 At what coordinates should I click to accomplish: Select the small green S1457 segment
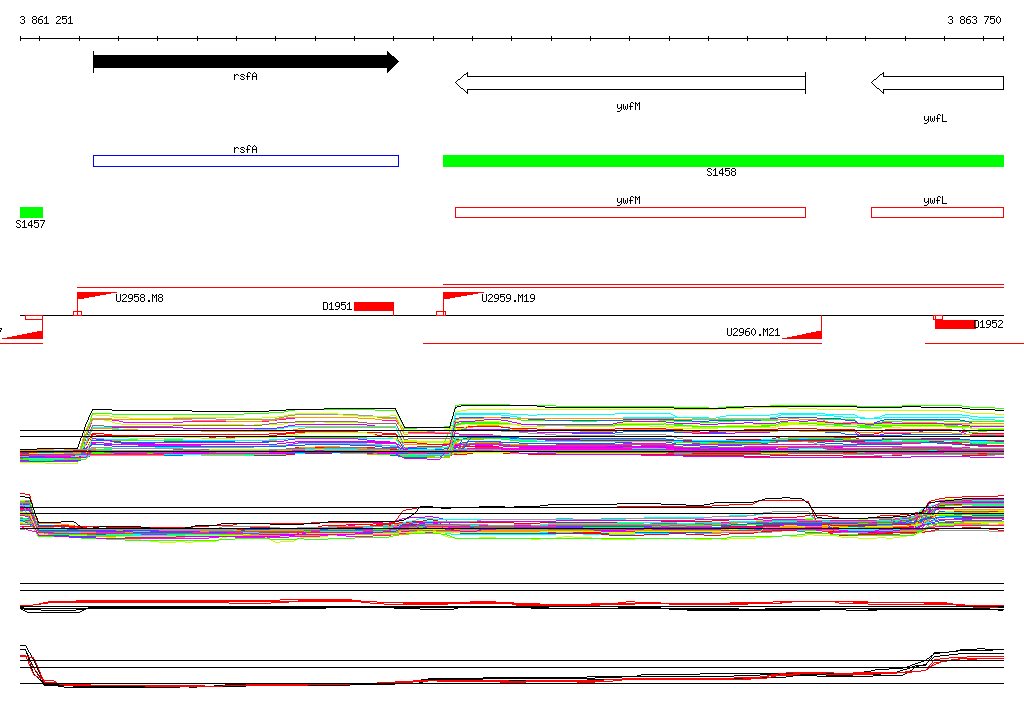click(31, 212)
